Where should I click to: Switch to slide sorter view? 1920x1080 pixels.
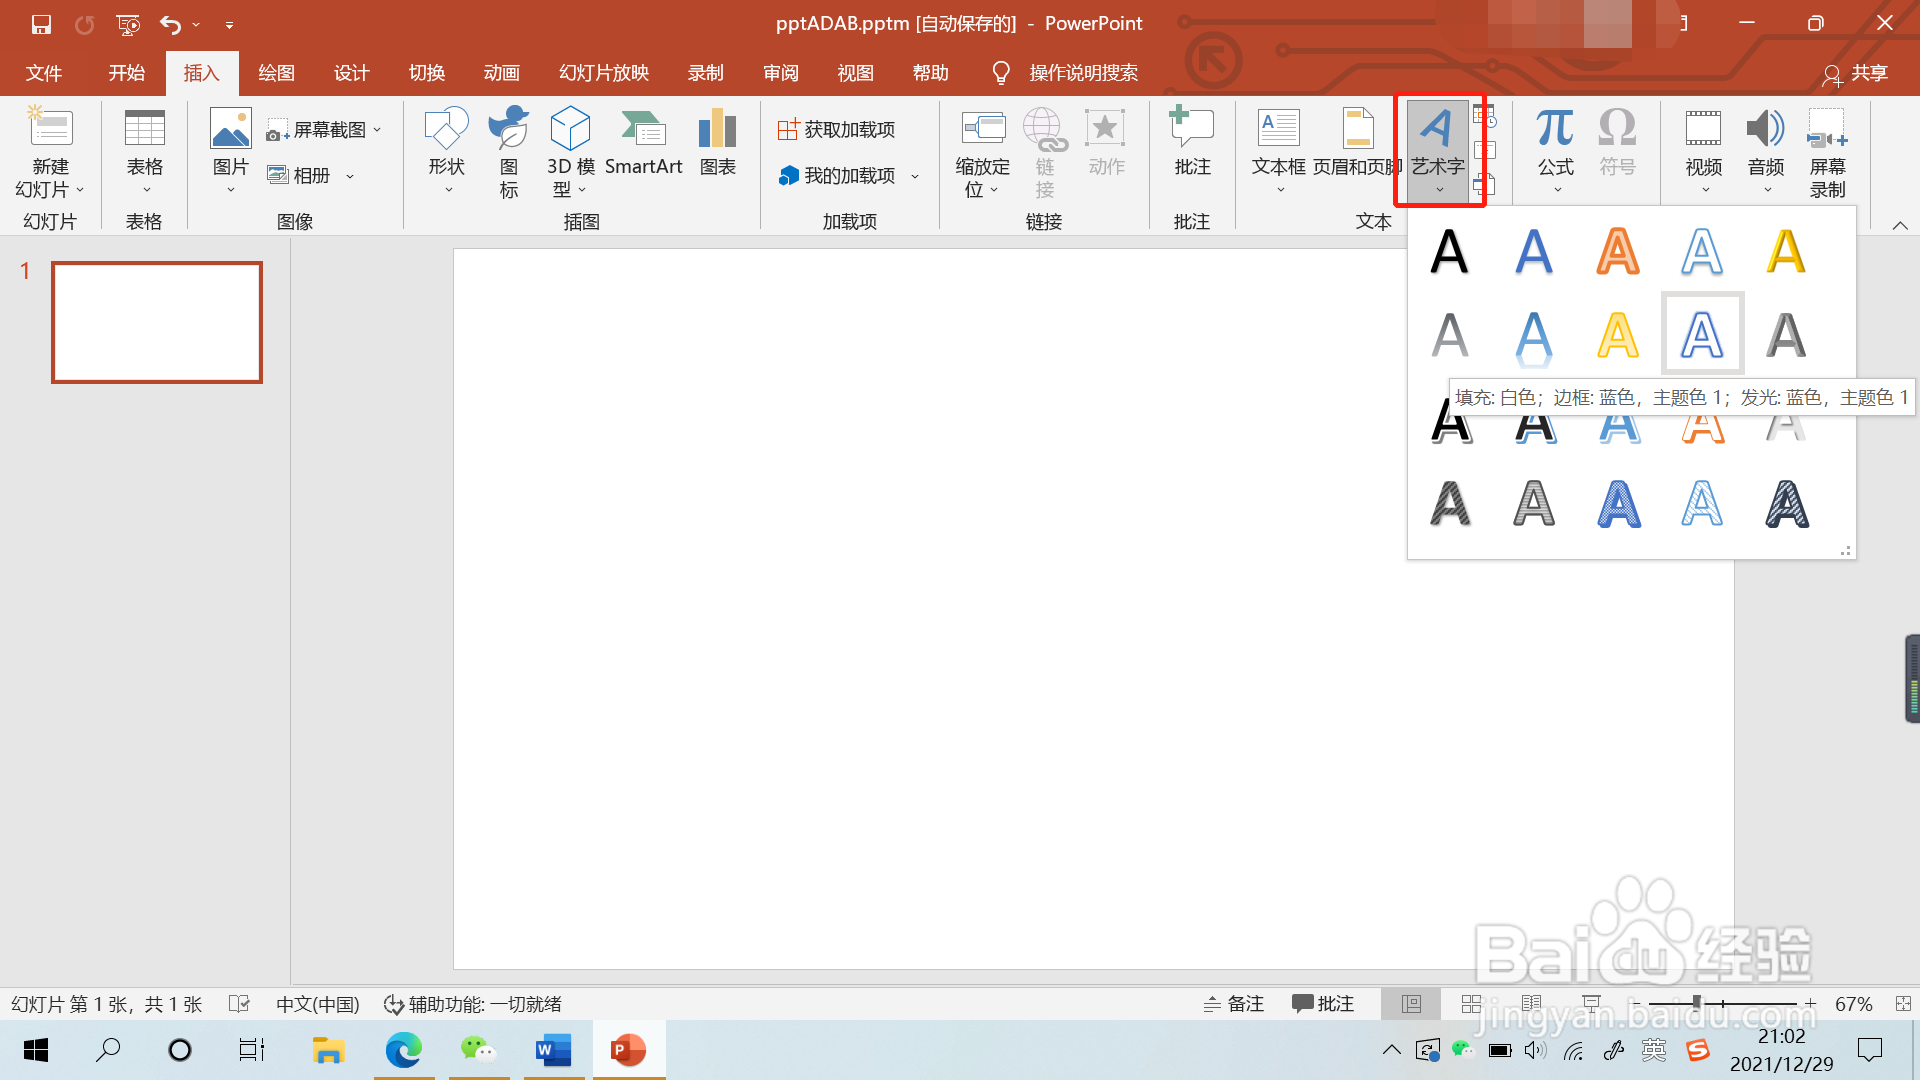(x=1471, y=1004)
